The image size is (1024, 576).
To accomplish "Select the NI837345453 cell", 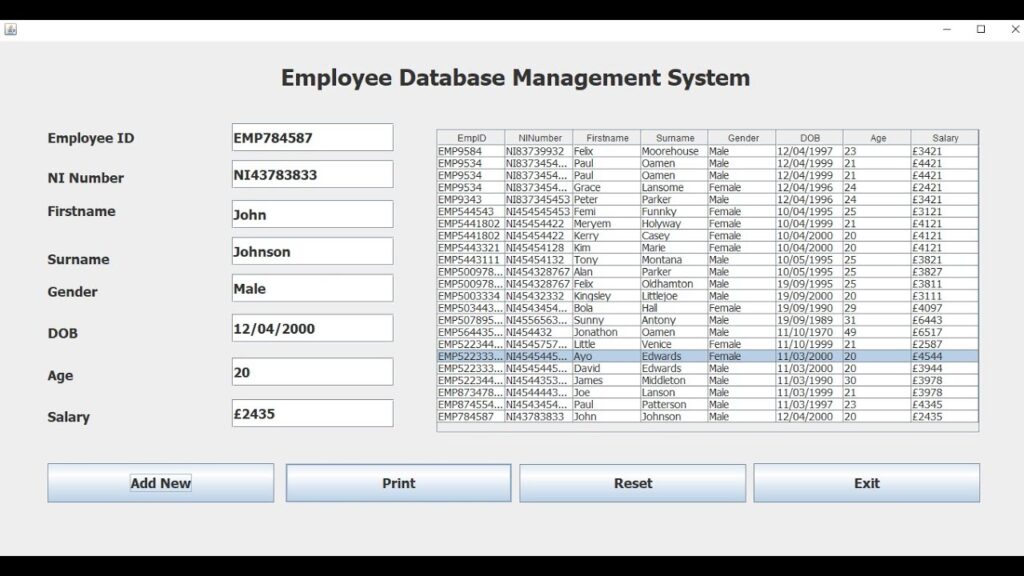I will click(539, 199).
